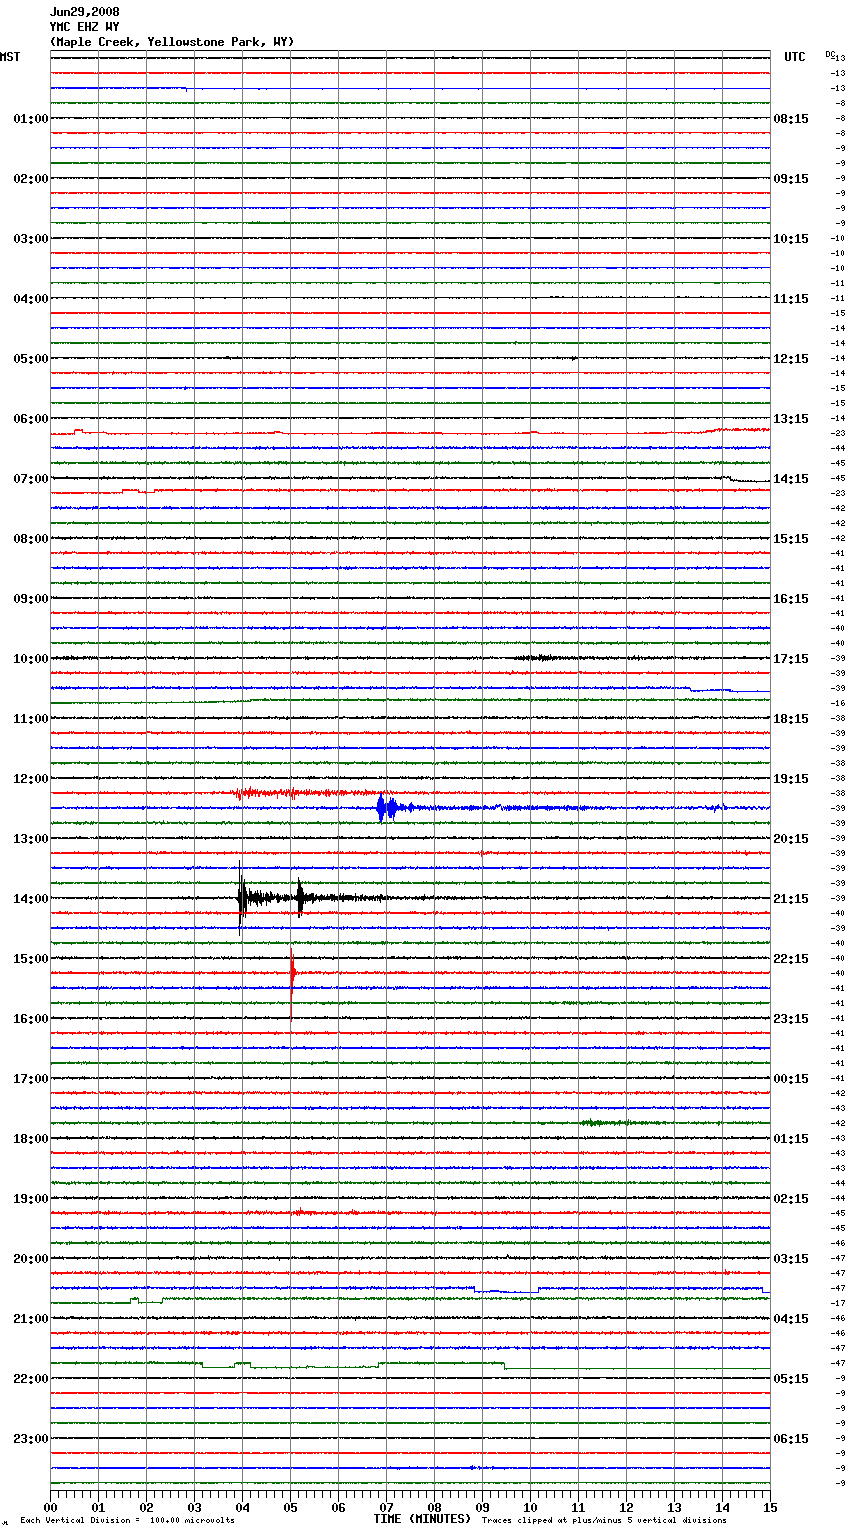Select the '13:00' MST row label
850x1534 pixels.
point(31,839)
